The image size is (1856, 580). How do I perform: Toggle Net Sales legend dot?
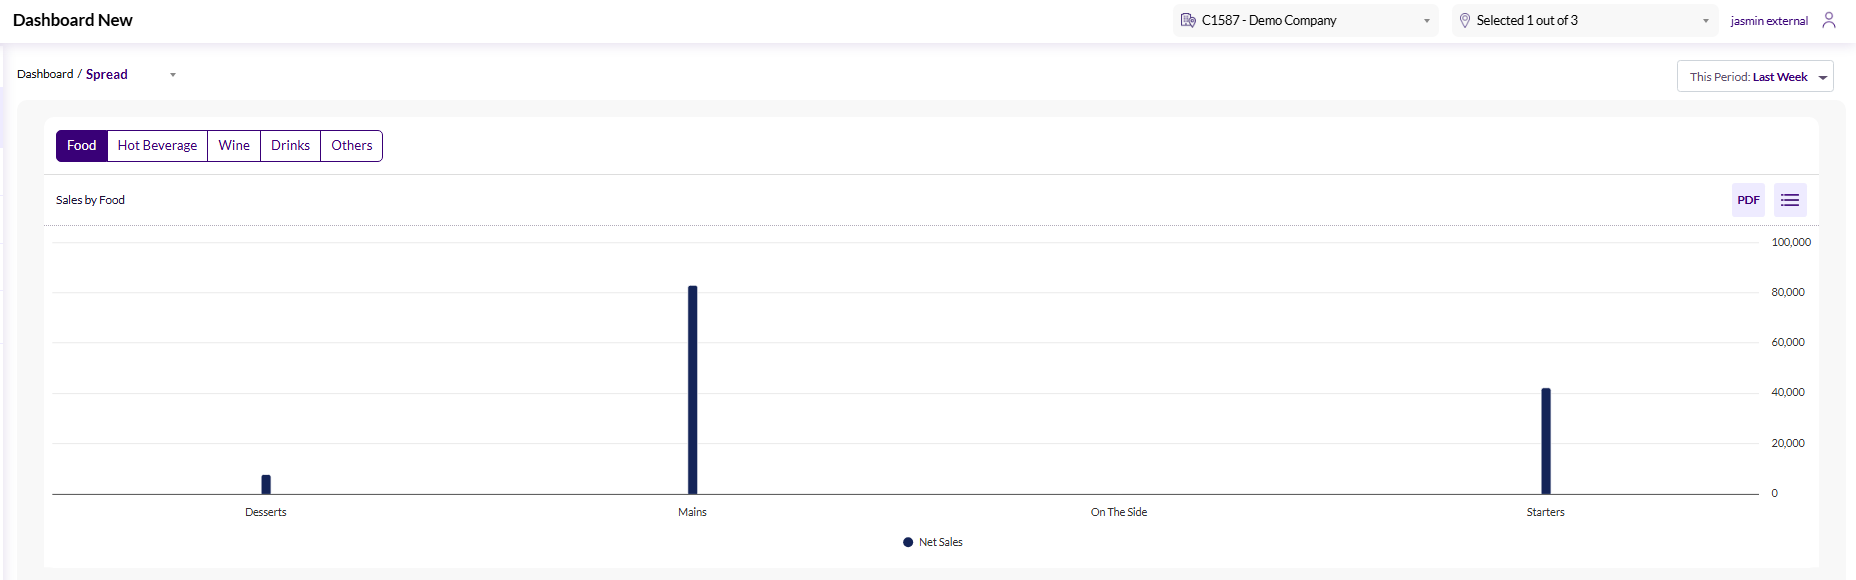[x=908, y=542]
